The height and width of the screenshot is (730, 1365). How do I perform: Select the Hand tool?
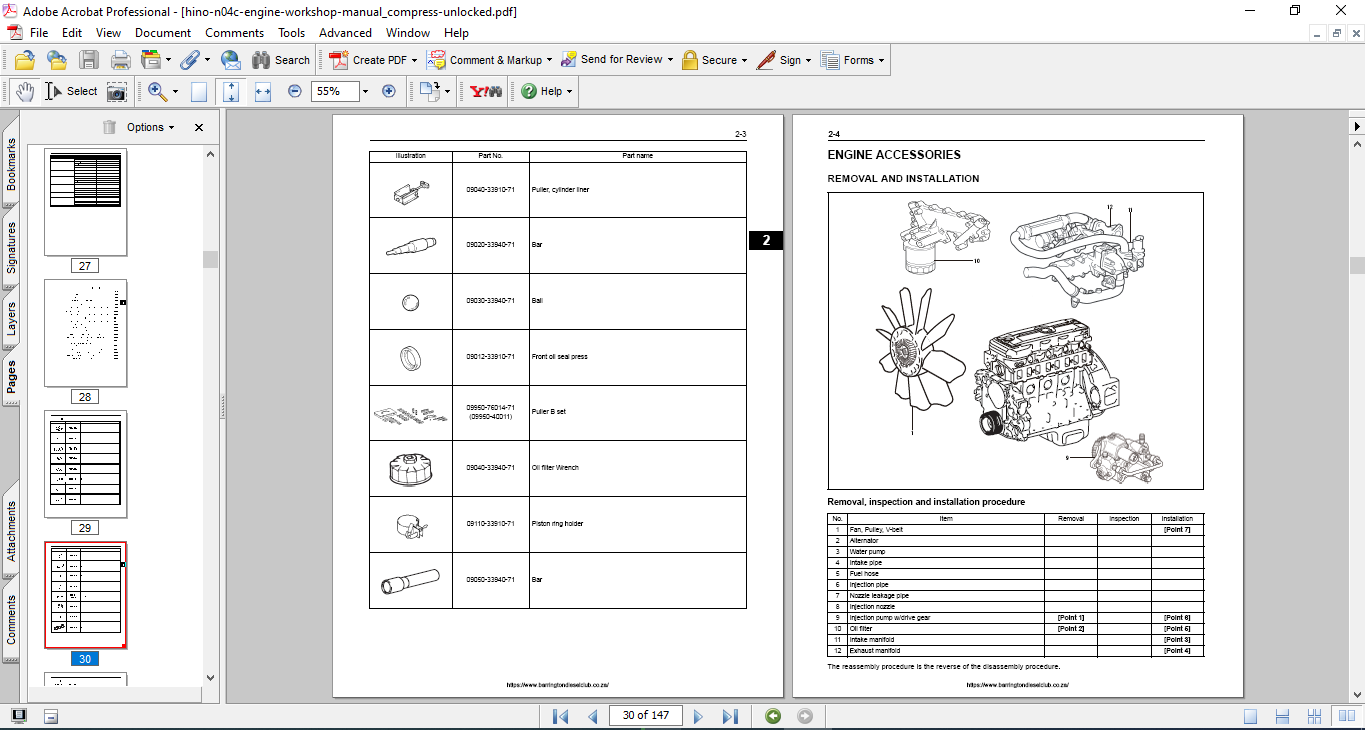[24, 91]
